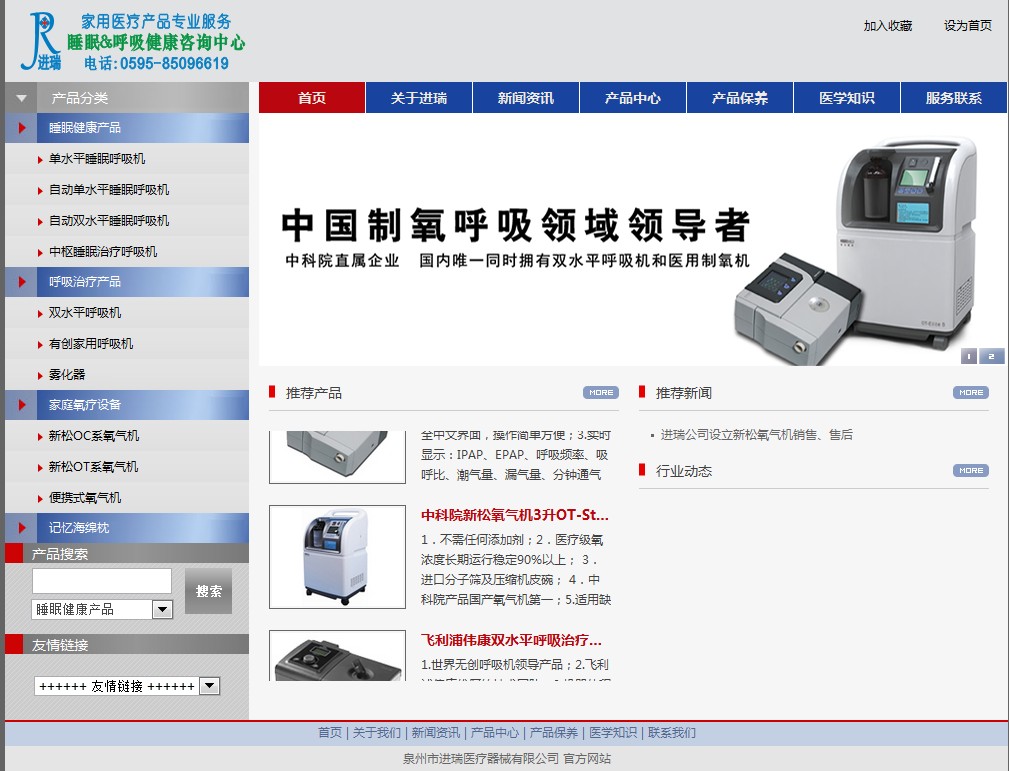Screen dimensions: 1009x771
Task: Switch banner to slide 1
Action: click(x=969, y=356)
